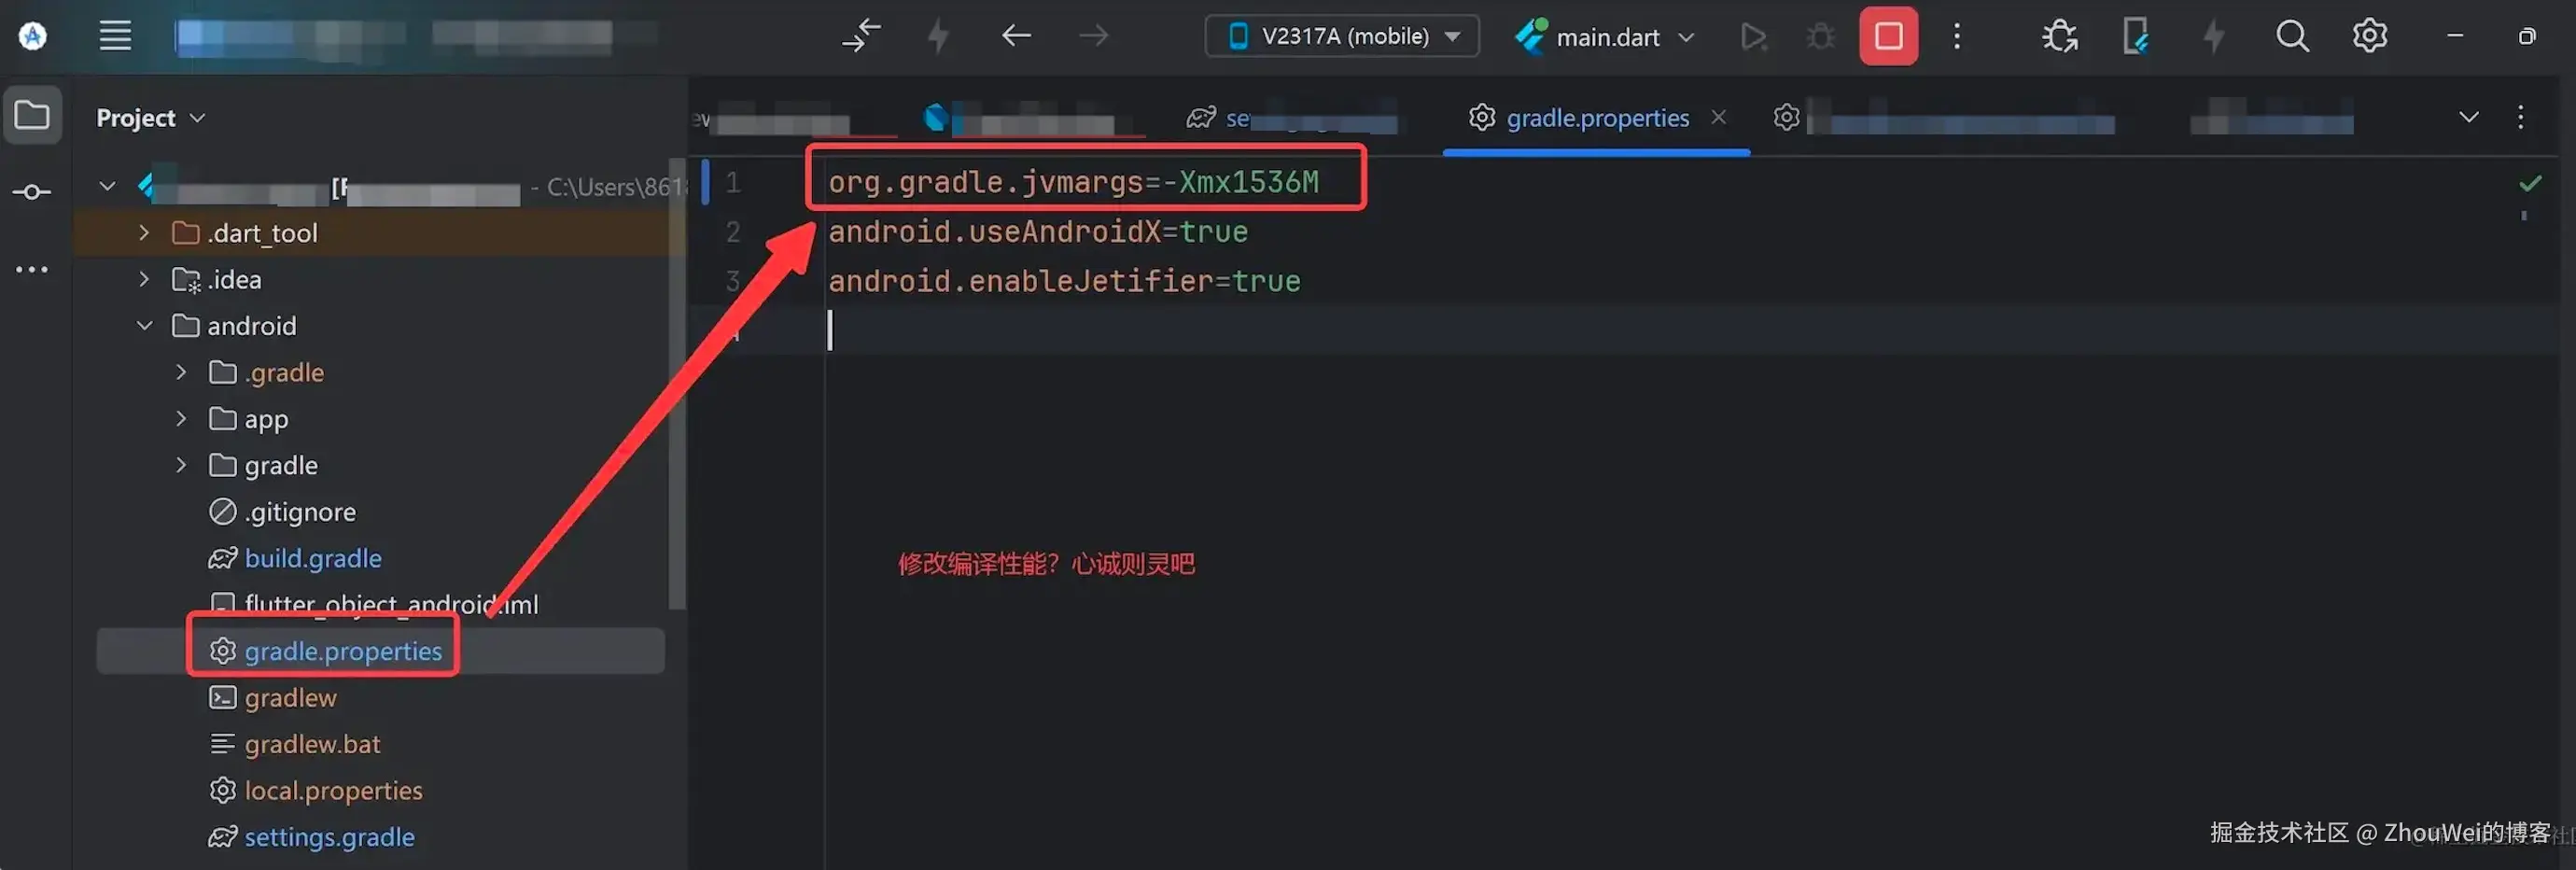Click the gradlew terminal file icon
Image resolution: width=2576 pixels, height=870 pixels.
tap(222, 698)
